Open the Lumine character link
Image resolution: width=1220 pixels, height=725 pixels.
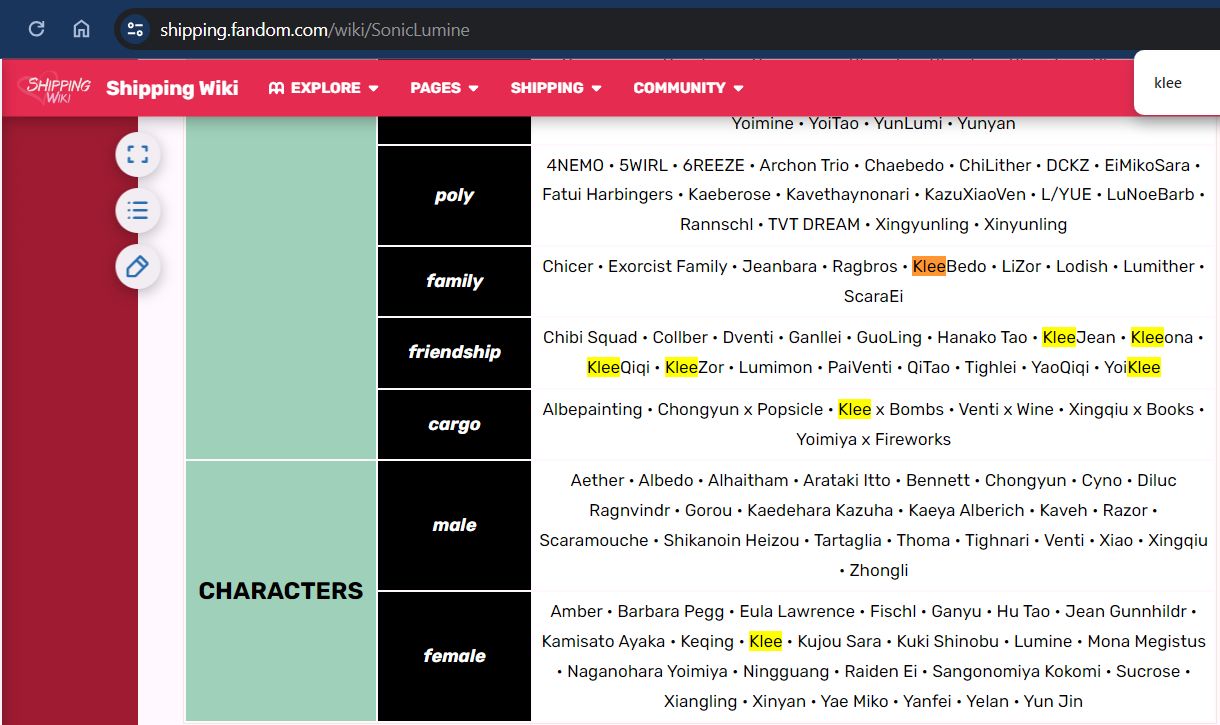(x=1043, y=641)
